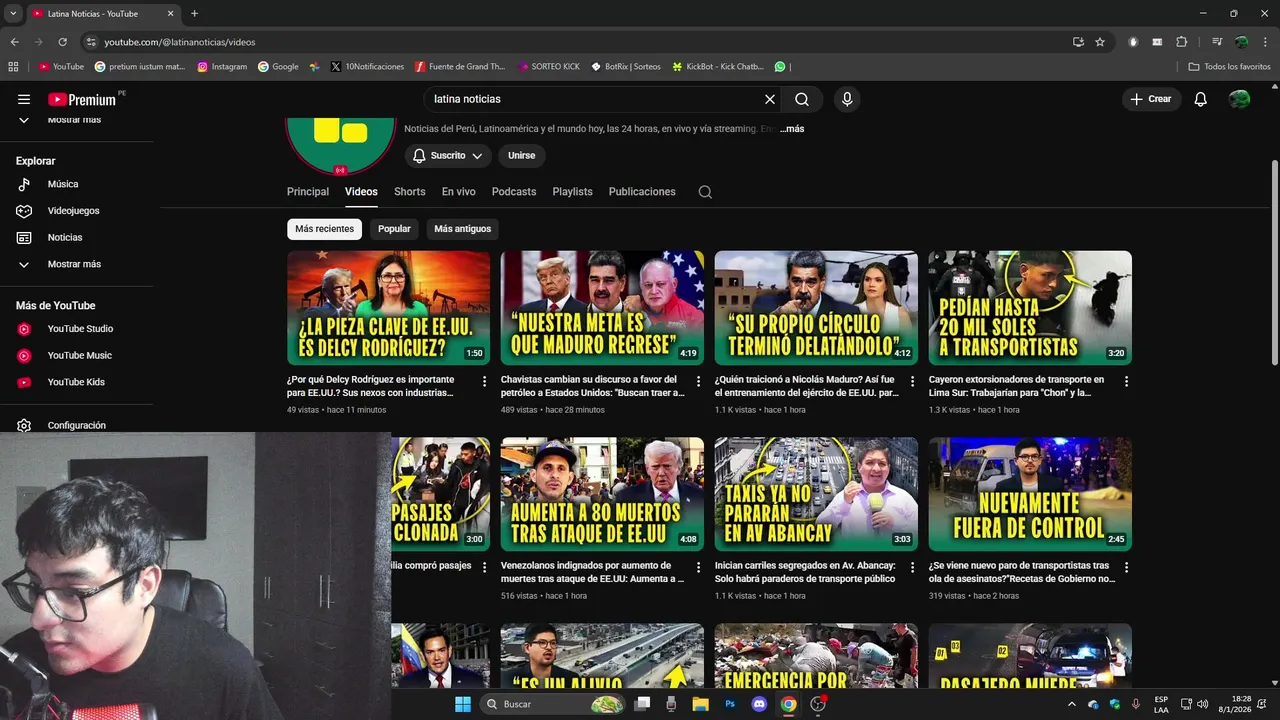Open the Chrome tab search dropdown

coord(13,13)
